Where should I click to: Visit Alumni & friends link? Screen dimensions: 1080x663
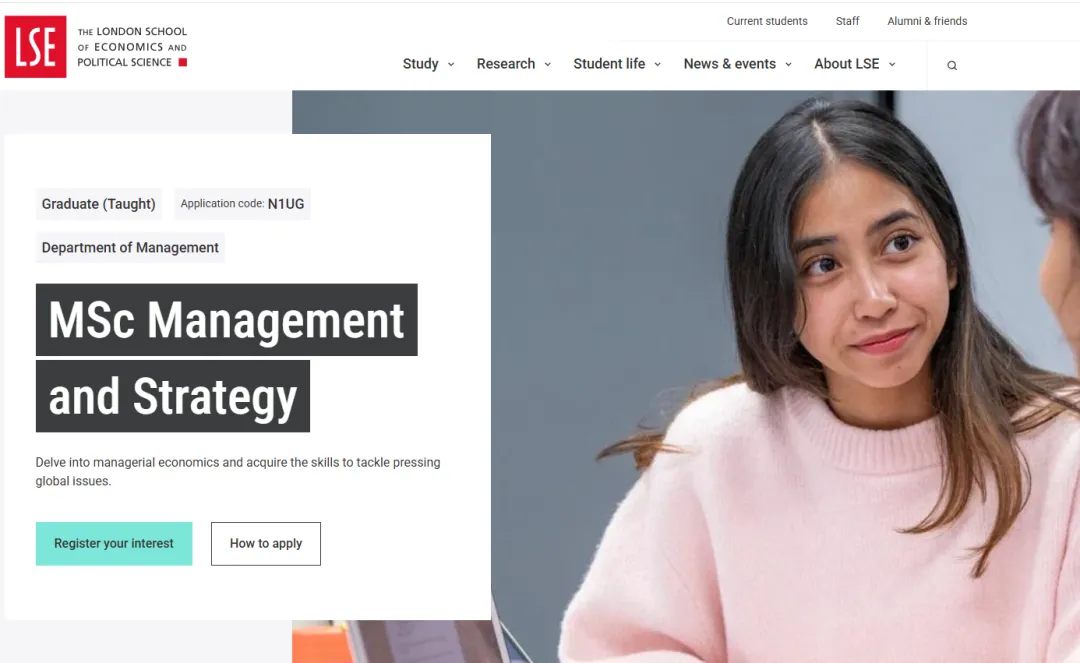pyautogui.click(x=927, y=21)
